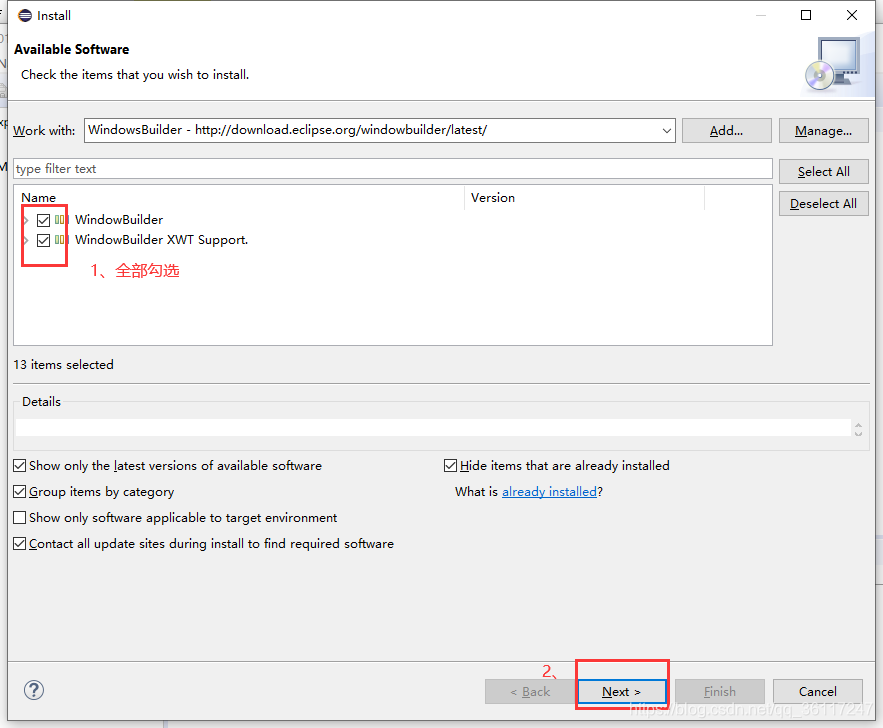Open the already installed link
Image resolution: width=883 pixels, height=728 pixels.
[549, 492]
